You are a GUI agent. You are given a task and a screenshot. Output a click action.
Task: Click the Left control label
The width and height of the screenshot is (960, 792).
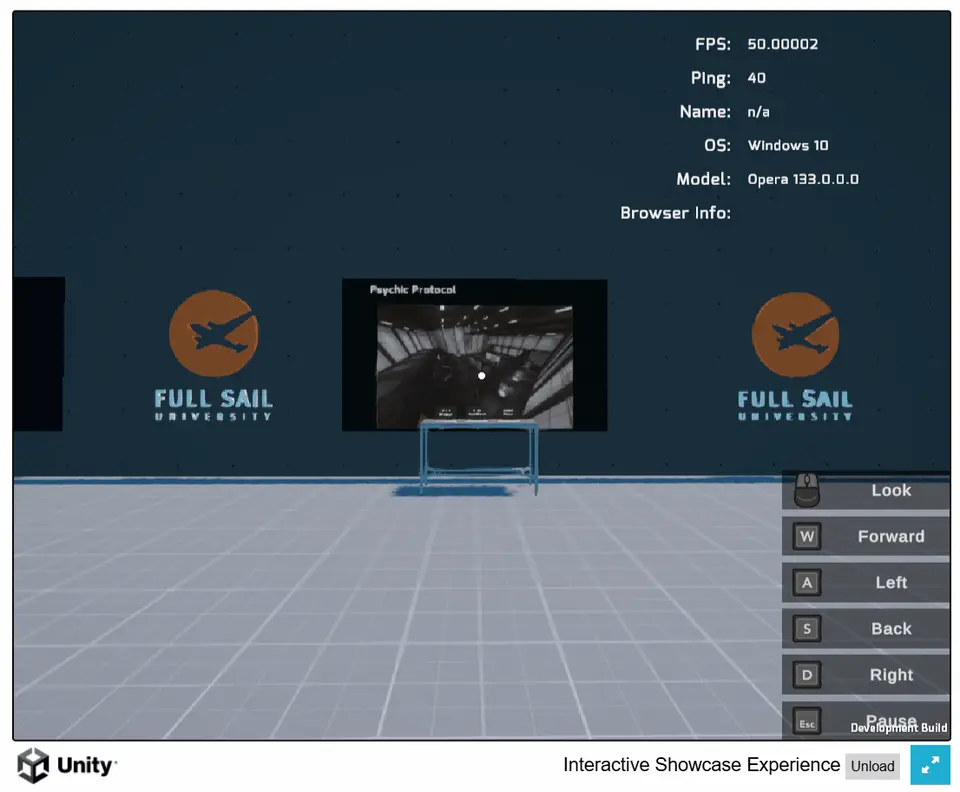[x=891, y=583]
